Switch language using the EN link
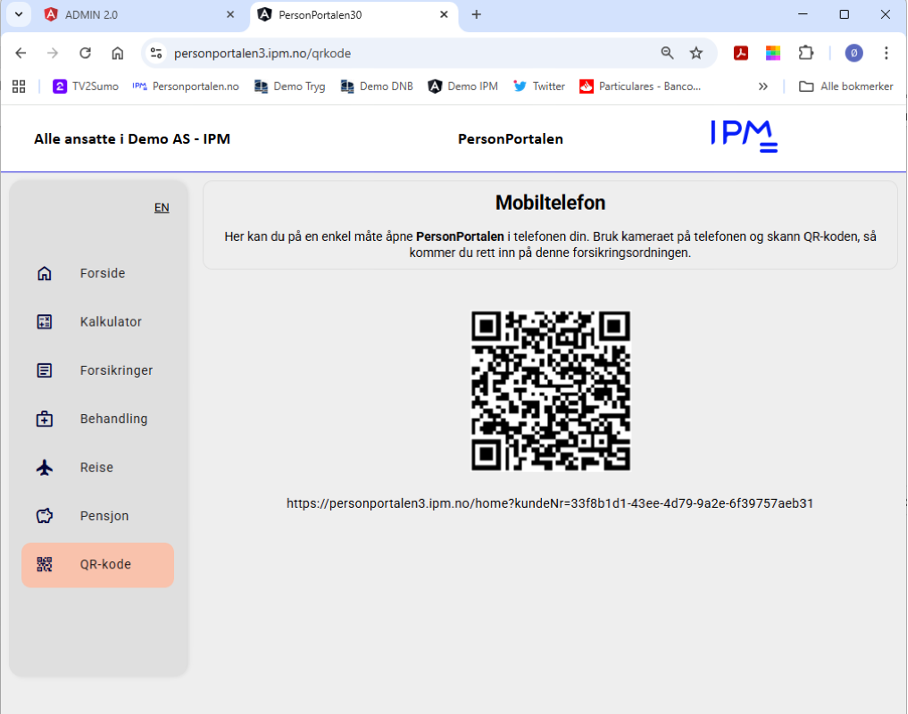The width and height of the screenshot is (908, 714). pyautogui.click(x=161, y=208)
